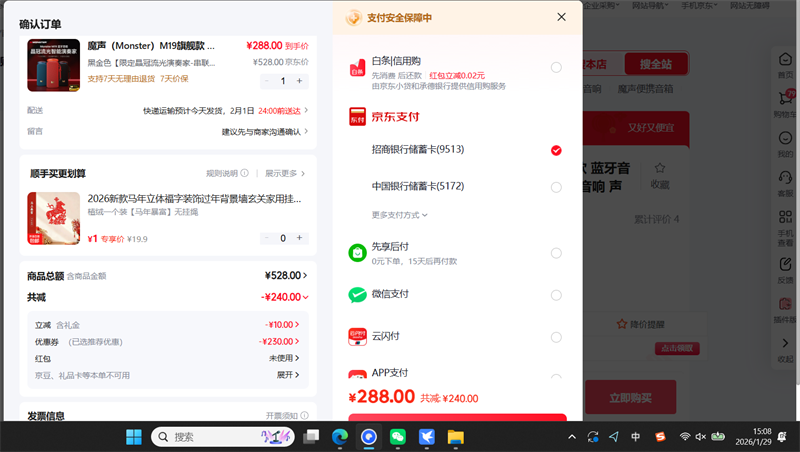Click the 云闪付 red icon

pyautogui.click(x=358, y=337)
